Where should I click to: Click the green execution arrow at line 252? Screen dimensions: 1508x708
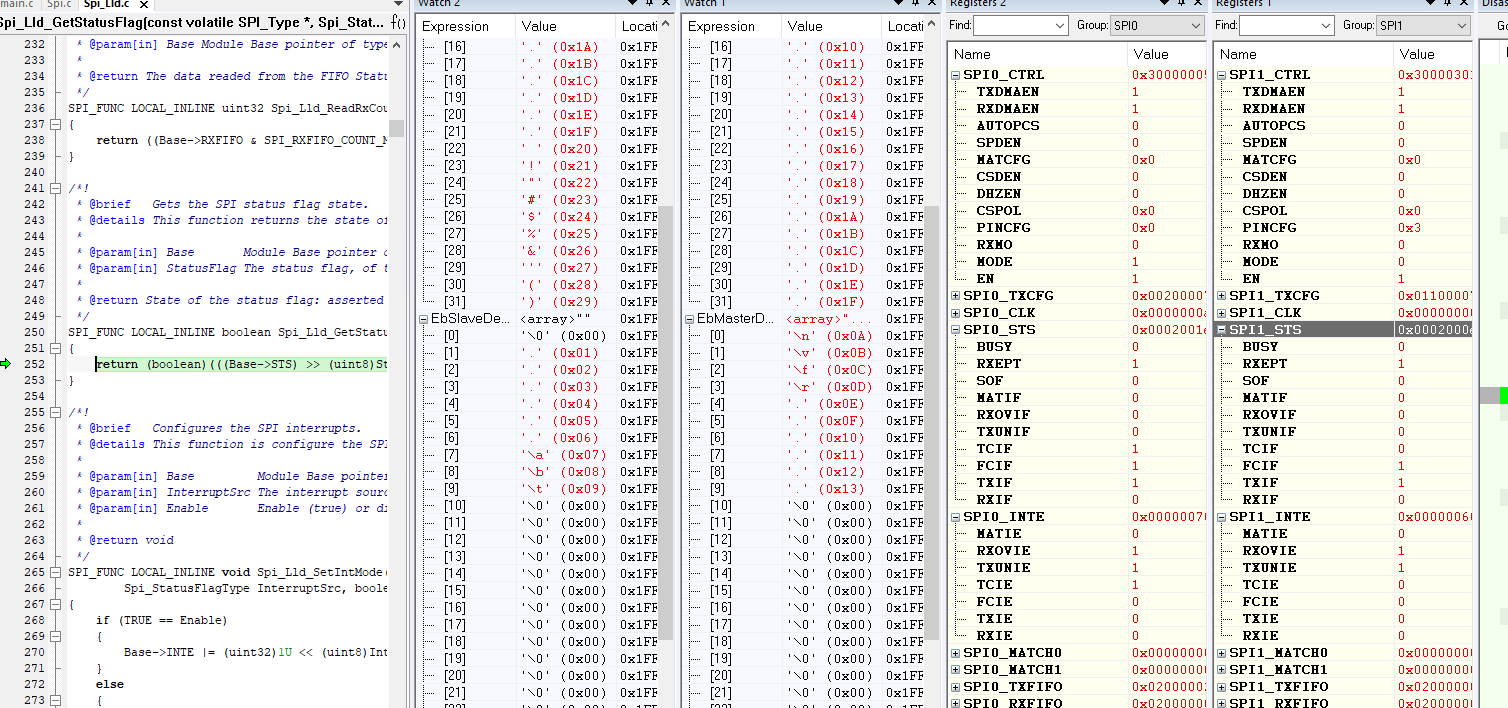[6, 363]
